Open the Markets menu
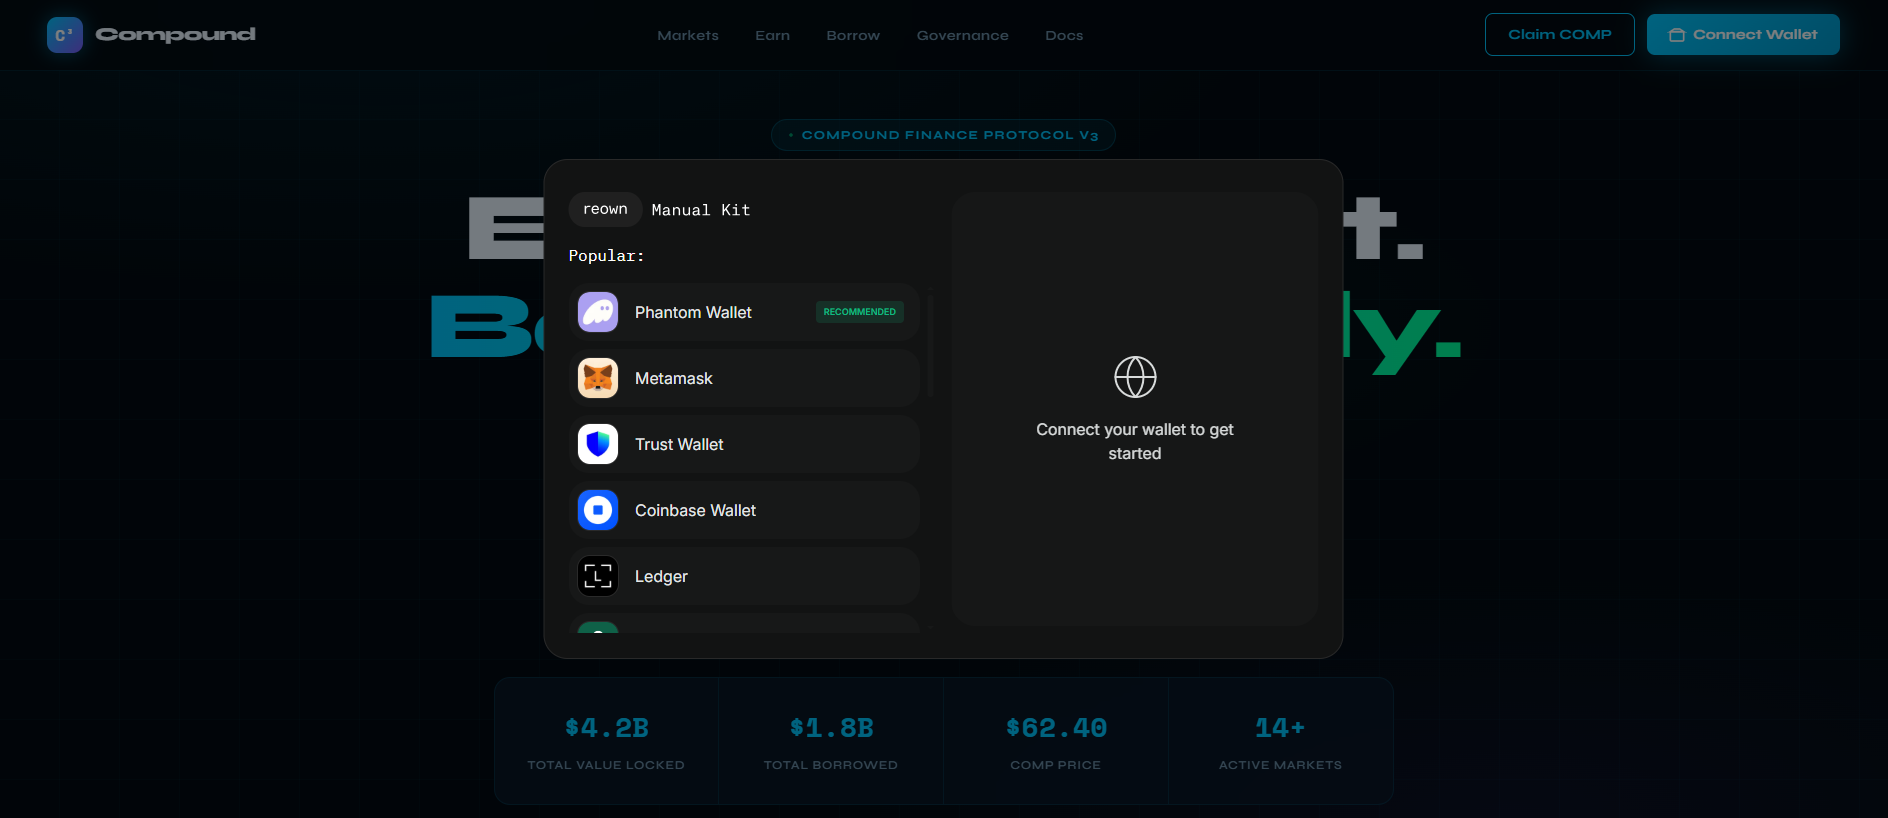Screen dimensions: 1888x818 688,35
